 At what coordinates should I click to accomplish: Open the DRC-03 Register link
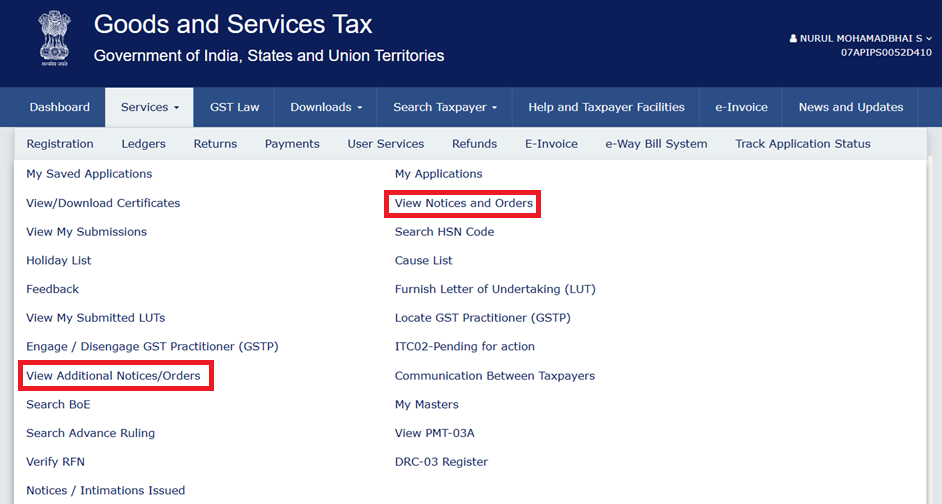[441, 462]
